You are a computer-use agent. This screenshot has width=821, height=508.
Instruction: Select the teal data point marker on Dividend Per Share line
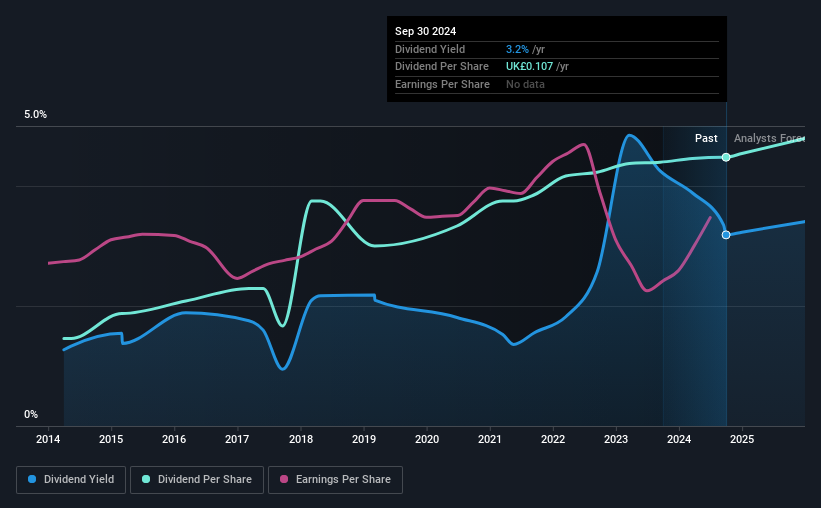point(726,157)
